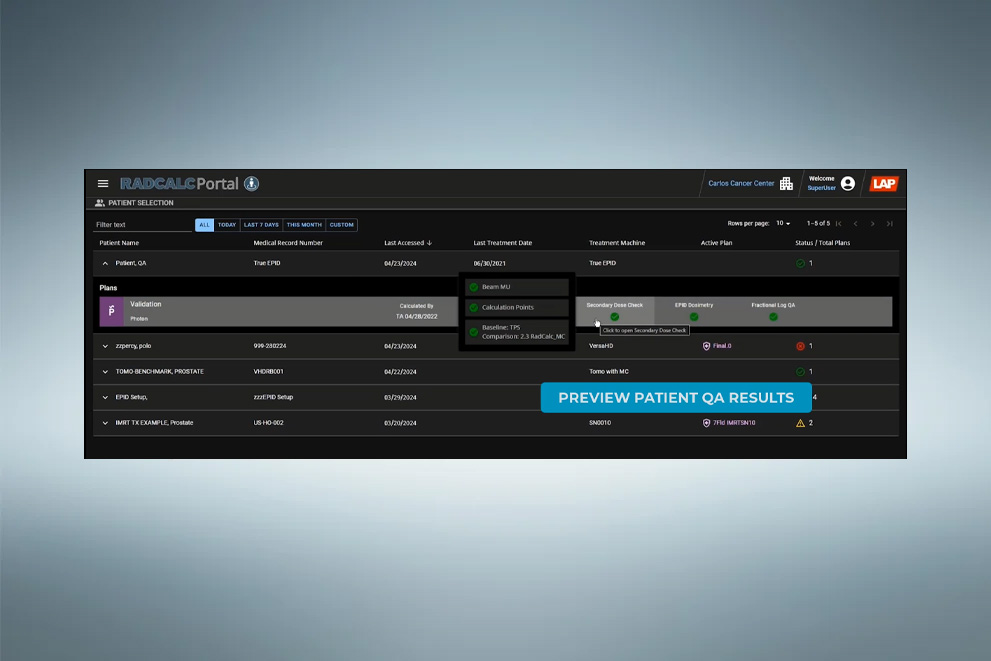Viewport: 991px width, 661px height.
Task: Open the hamburger navigation menu
Action: 102,184
